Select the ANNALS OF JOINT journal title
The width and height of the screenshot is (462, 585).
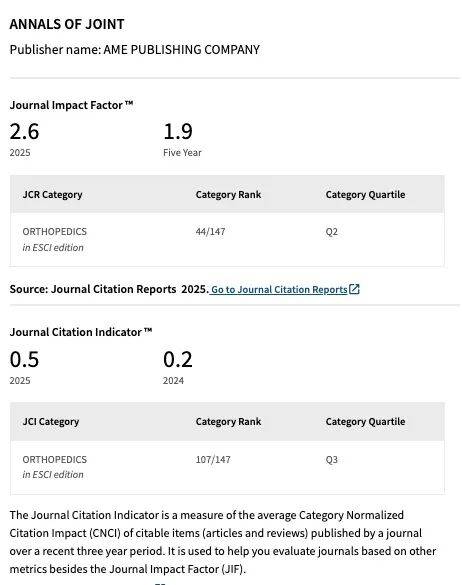tap(67, 24)
